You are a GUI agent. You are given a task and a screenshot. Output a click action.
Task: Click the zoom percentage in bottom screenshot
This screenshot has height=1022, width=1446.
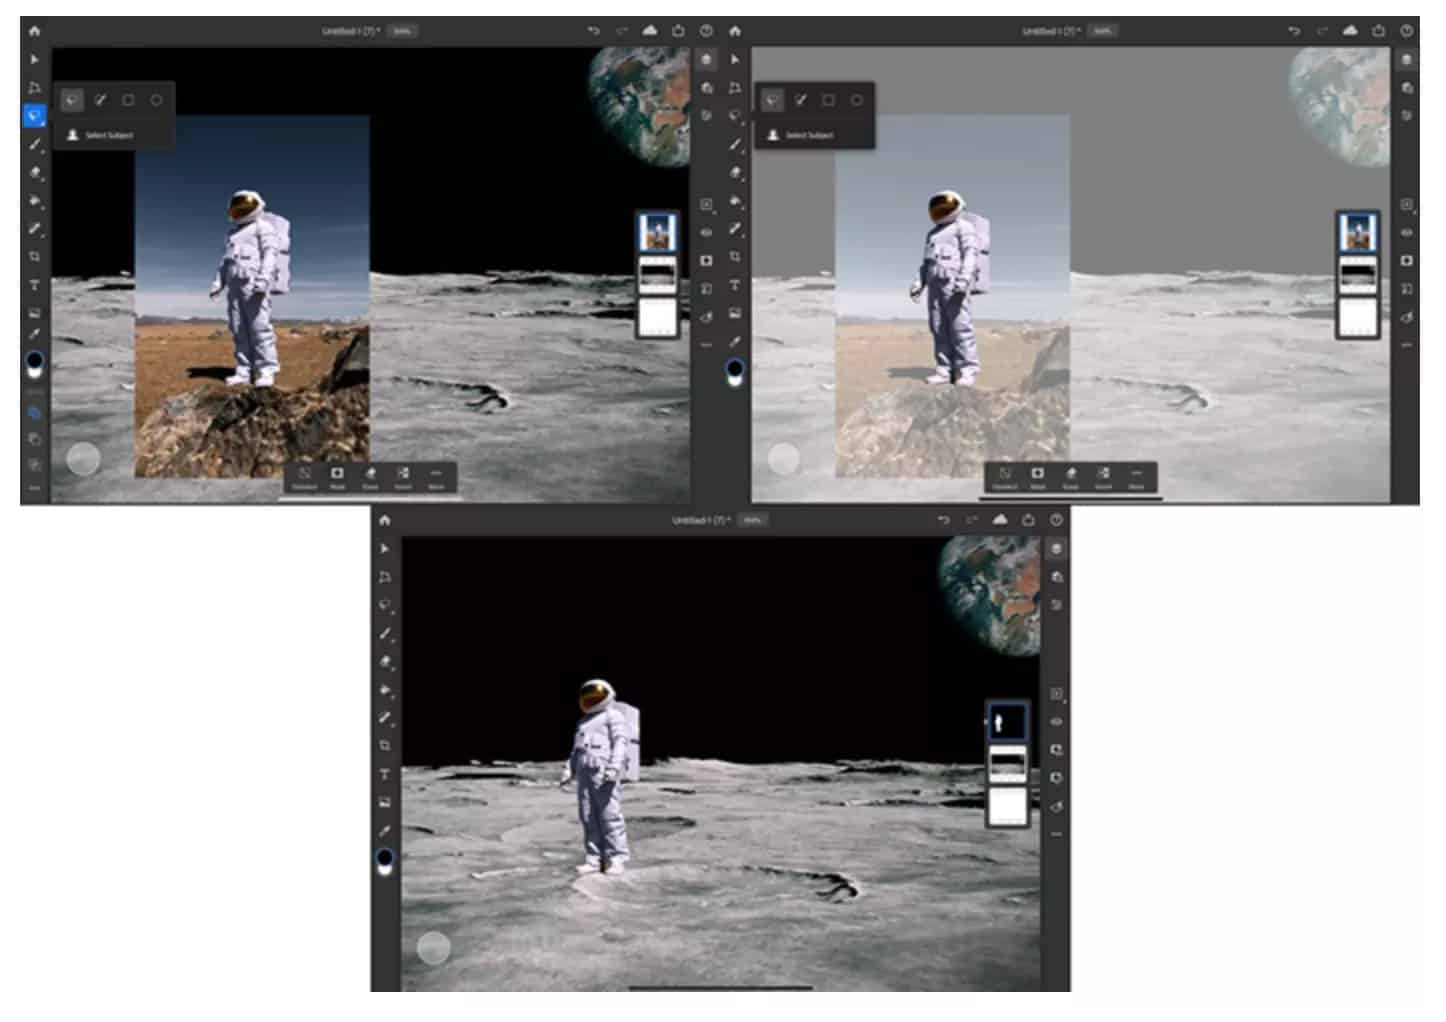tap(752, 520)
